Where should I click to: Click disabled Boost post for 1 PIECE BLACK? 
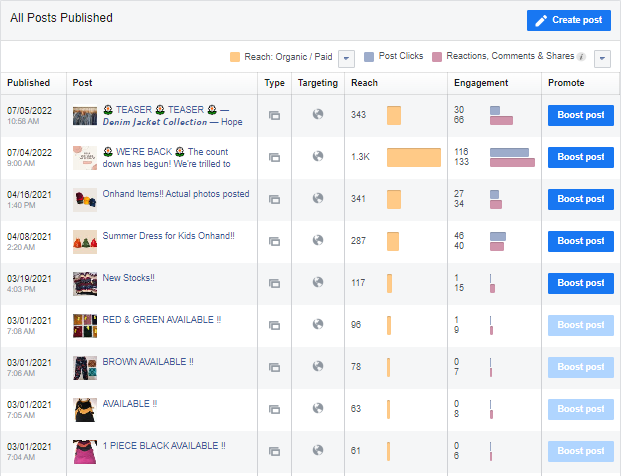pos(581,451)
